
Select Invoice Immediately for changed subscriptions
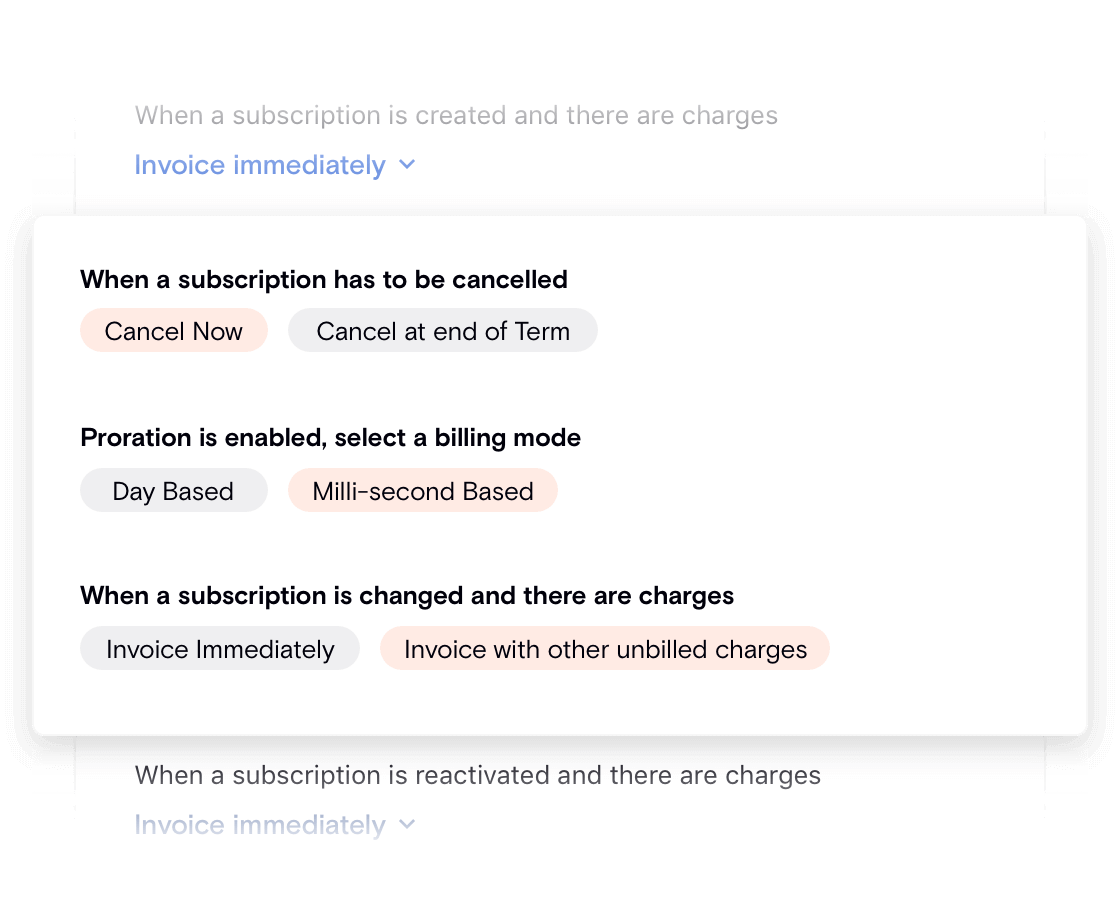coord(219,648)
